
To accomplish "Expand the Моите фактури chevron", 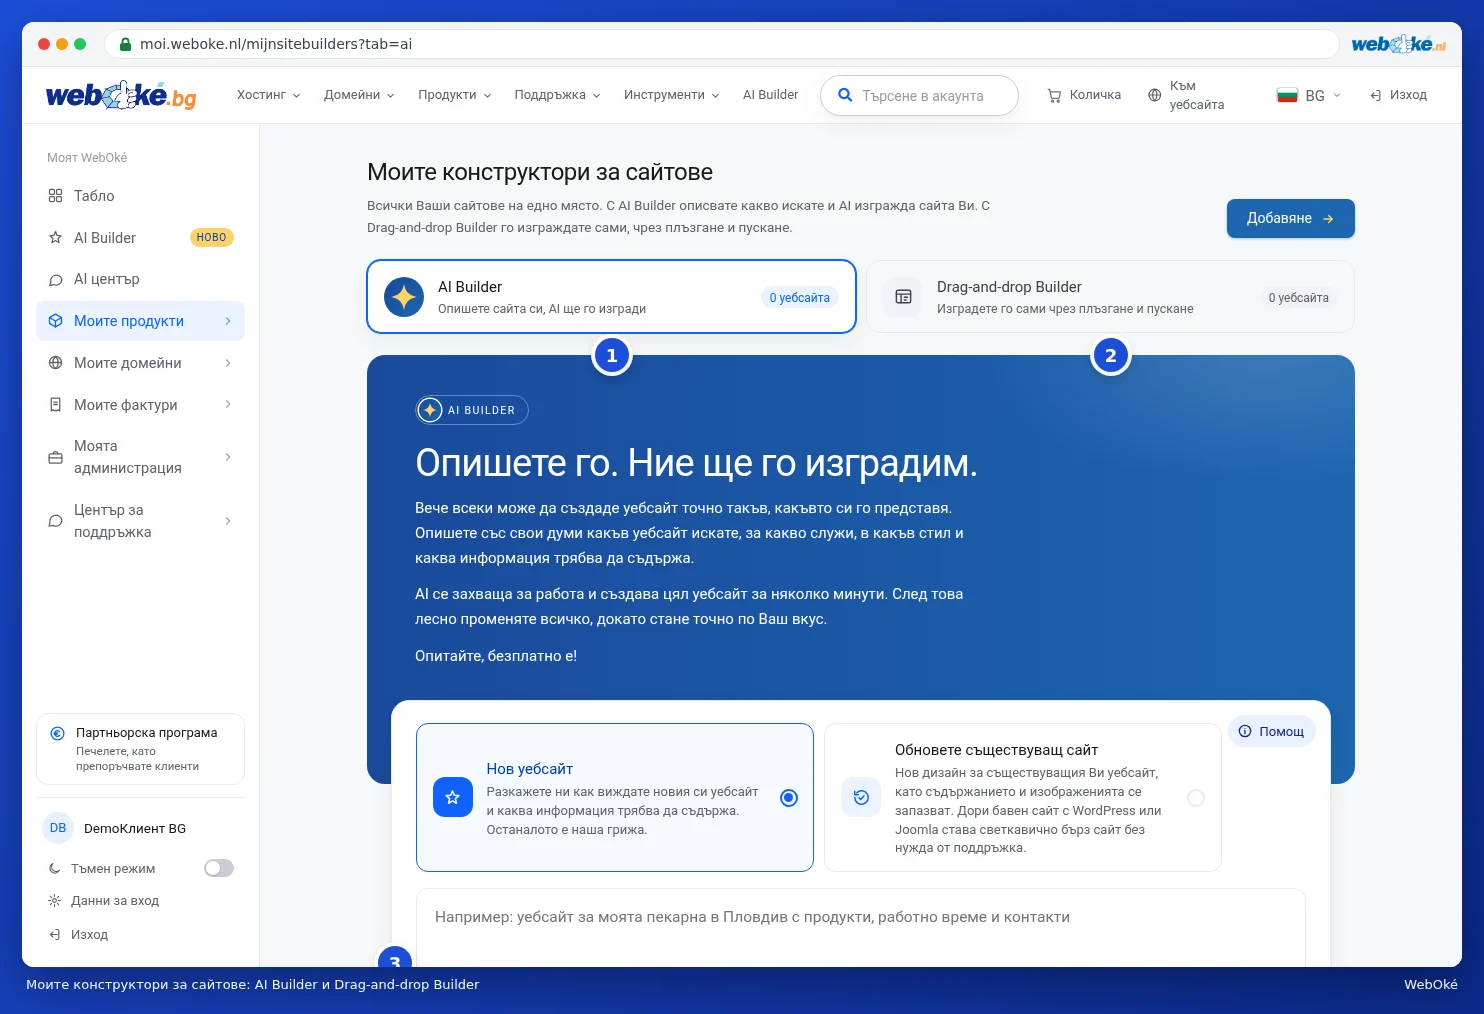I will click(x=228, y=405).
